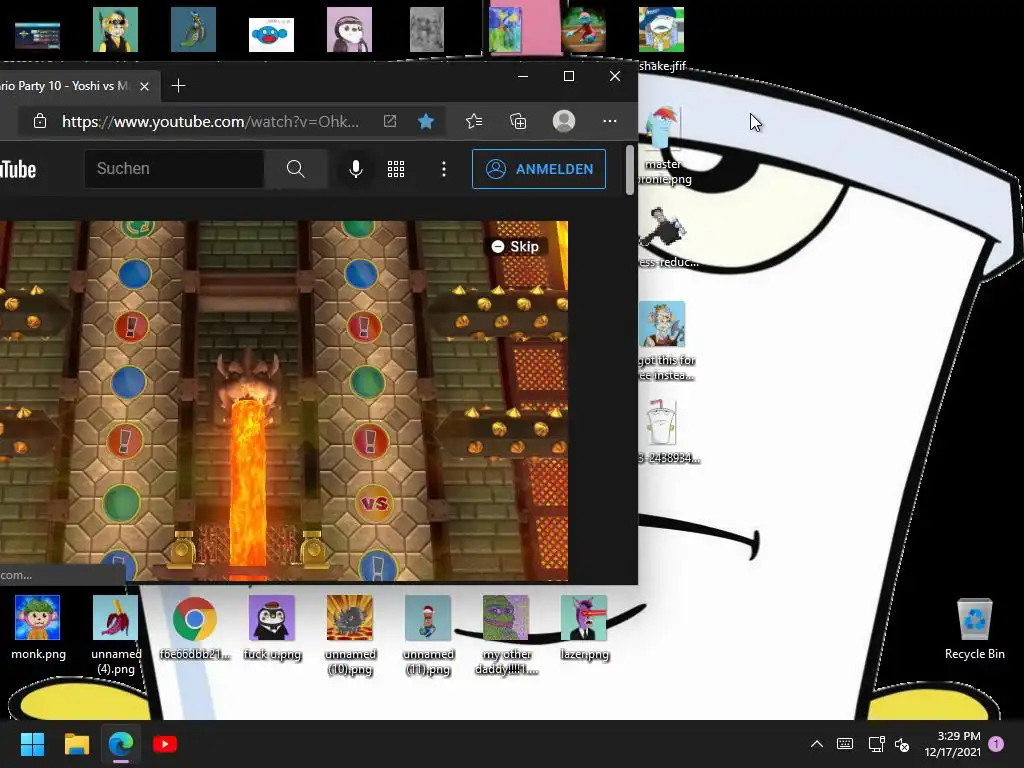Viewport: 1024px width, 768px height.
Task: Click Microsoft Edge in the taskbar
Action: 121,744
